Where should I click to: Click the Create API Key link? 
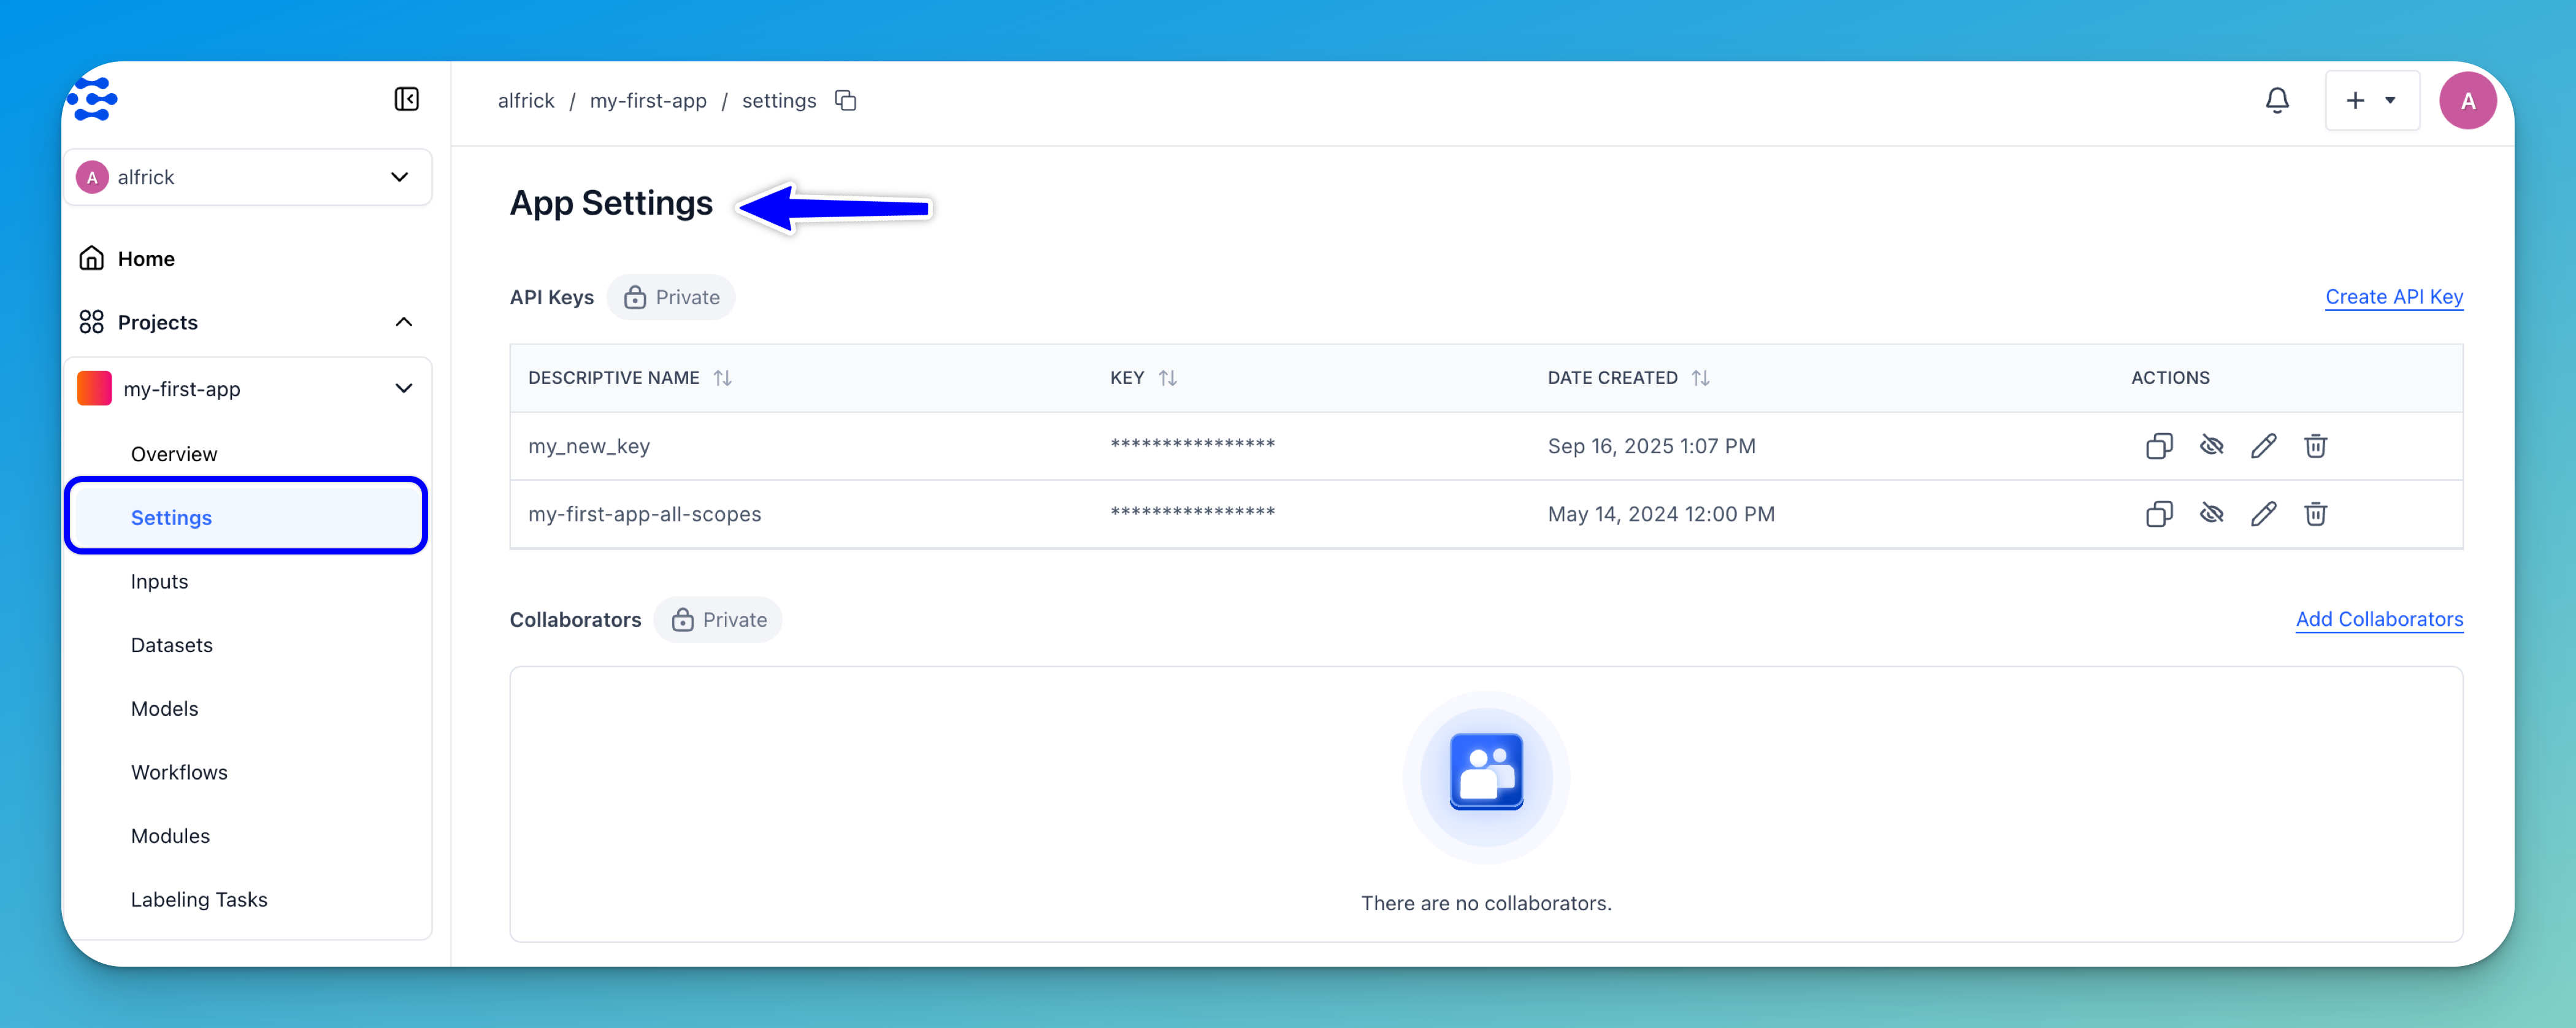[2393, 297]
